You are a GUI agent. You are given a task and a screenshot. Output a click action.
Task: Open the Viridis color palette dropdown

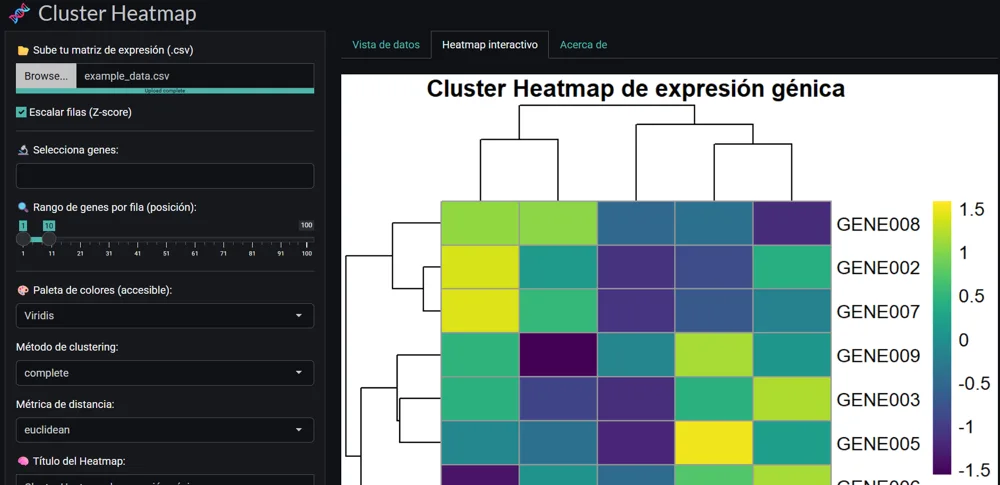(165, 315)
